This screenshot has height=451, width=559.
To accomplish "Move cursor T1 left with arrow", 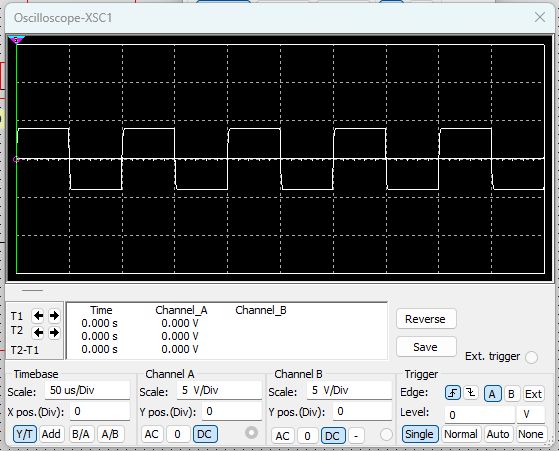I will click(38, 316).
